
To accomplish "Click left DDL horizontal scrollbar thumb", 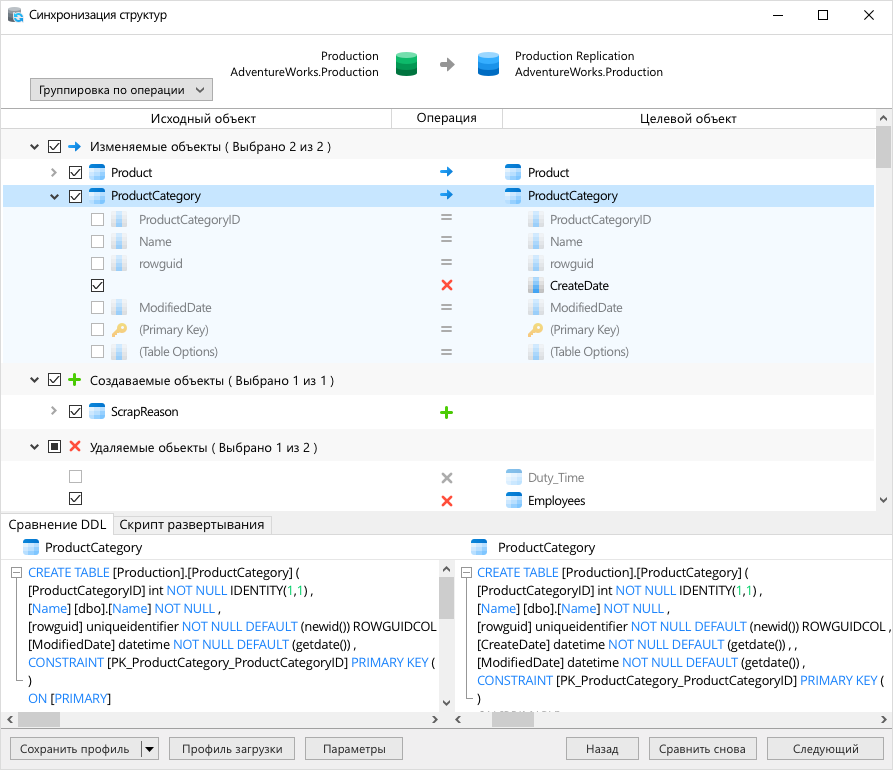I will click(x=39, y=719).
